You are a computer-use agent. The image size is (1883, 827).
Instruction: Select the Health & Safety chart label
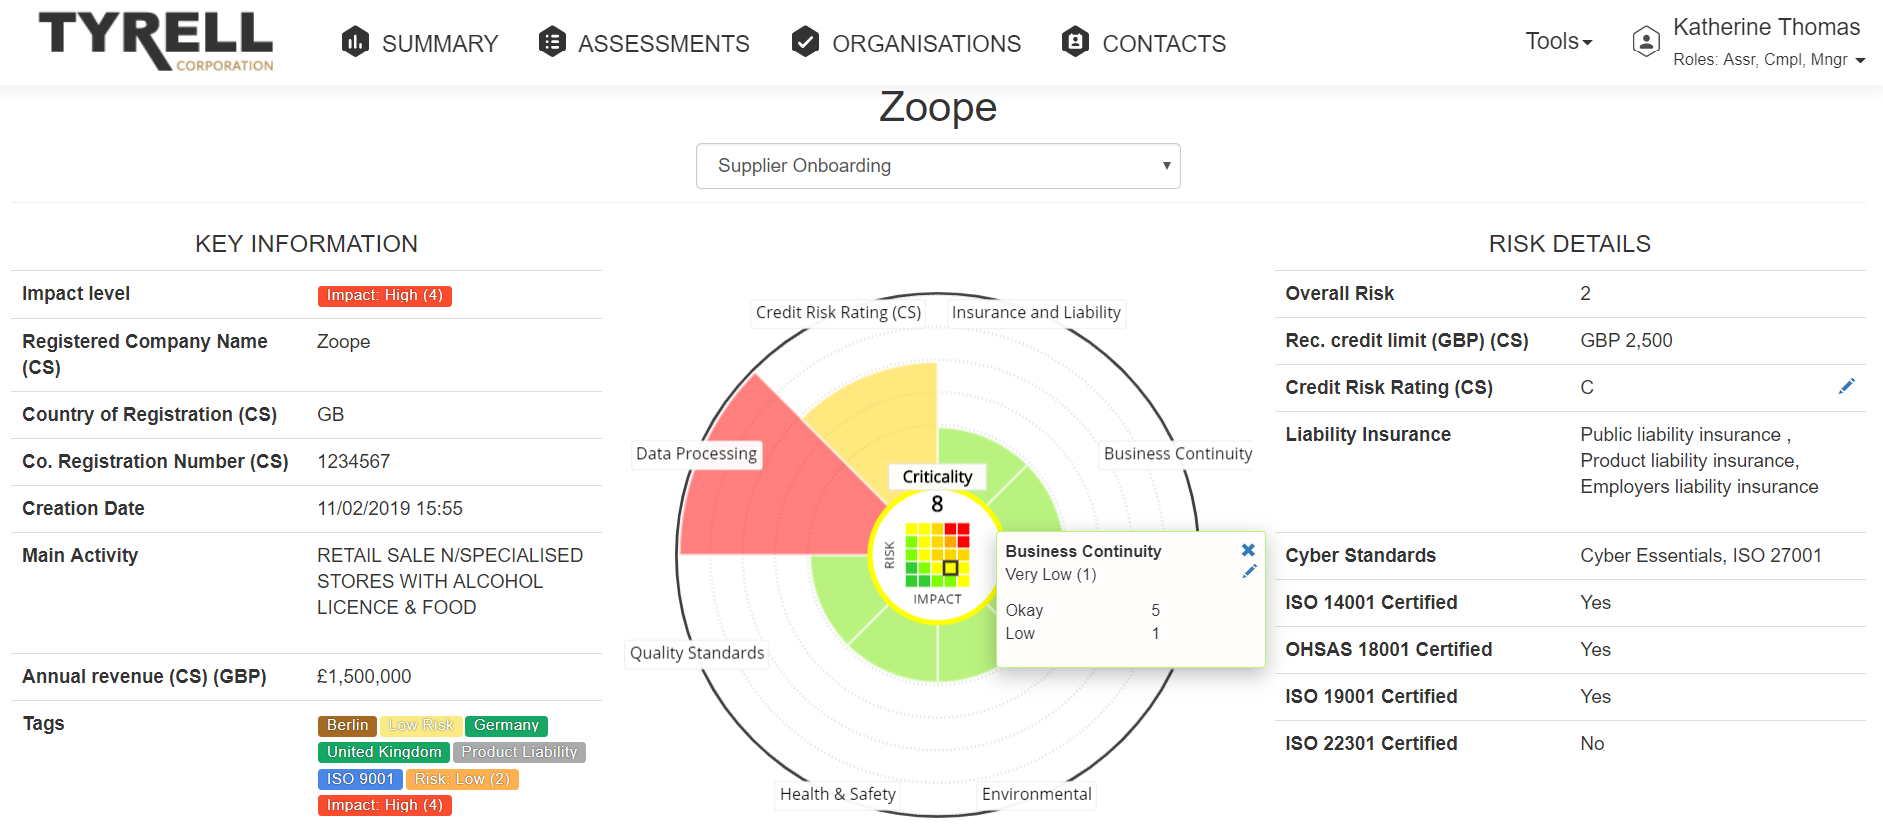point(838,794)
